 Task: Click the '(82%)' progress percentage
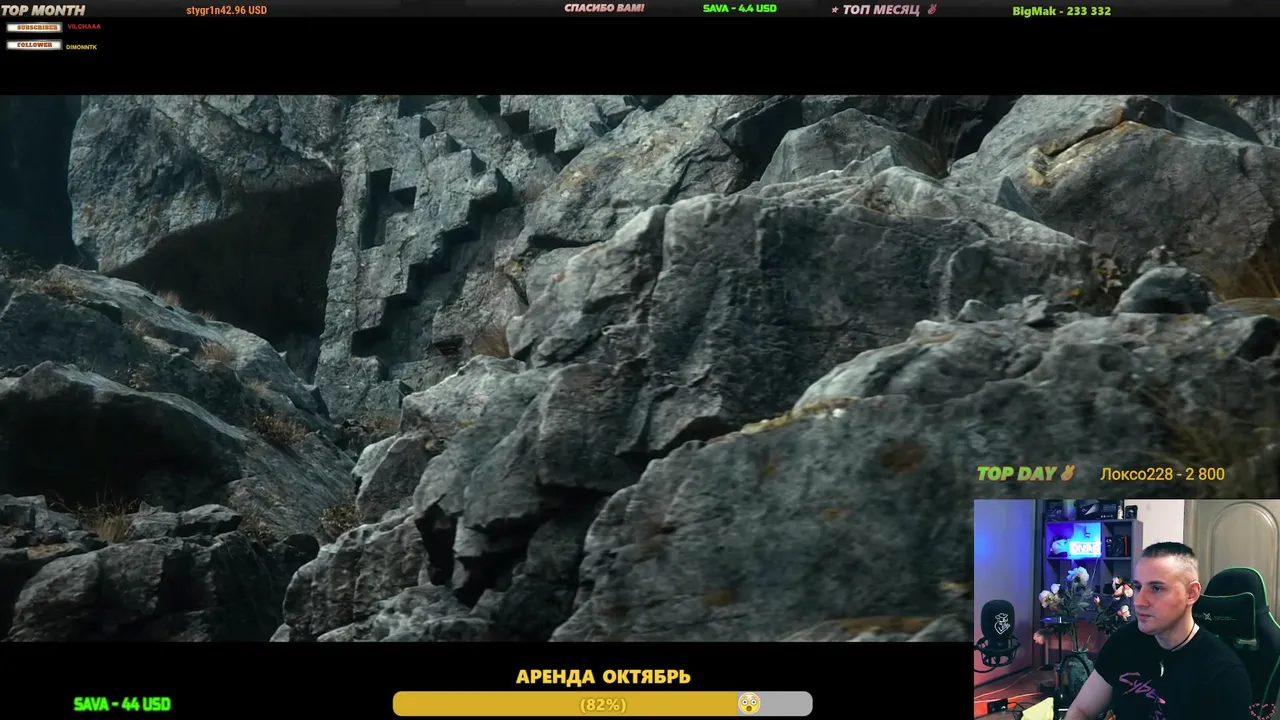603,705
